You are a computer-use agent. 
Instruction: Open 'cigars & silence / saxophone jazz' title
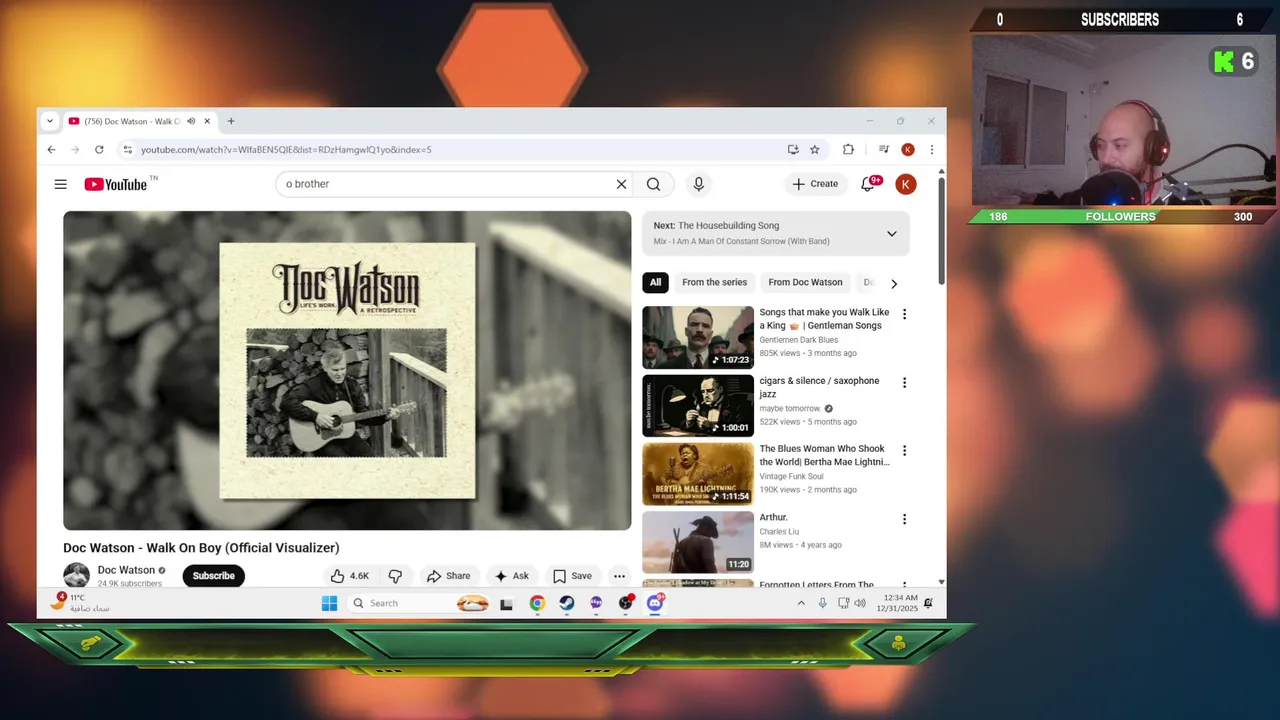click(x=819, y=387)
